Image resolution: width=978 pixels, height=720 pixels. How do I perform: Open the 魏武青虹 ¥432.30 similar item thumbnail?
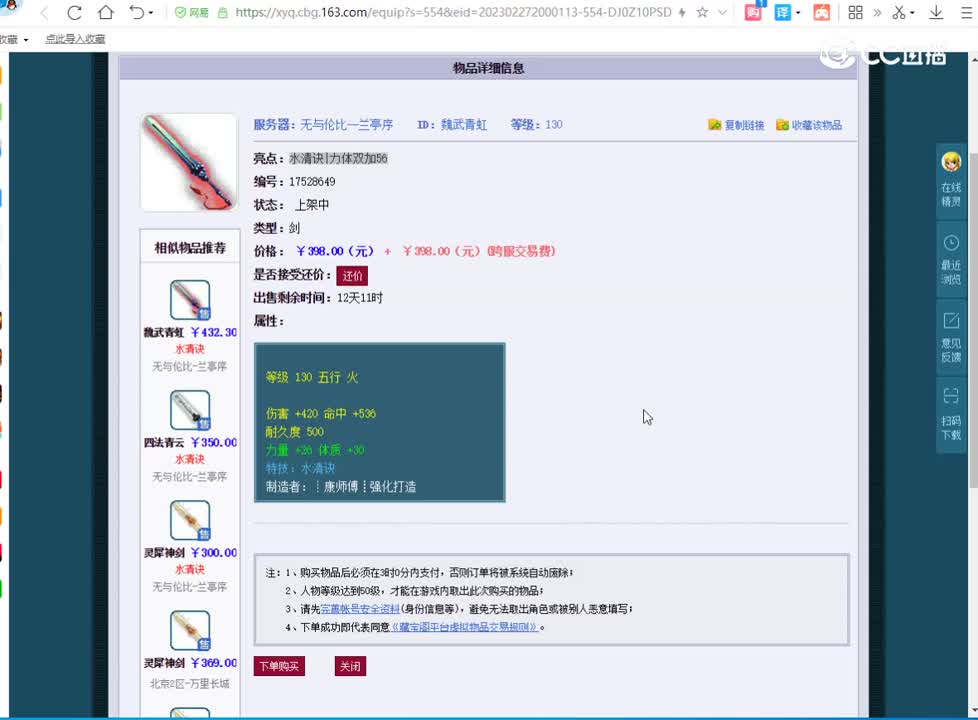[190, 300]
